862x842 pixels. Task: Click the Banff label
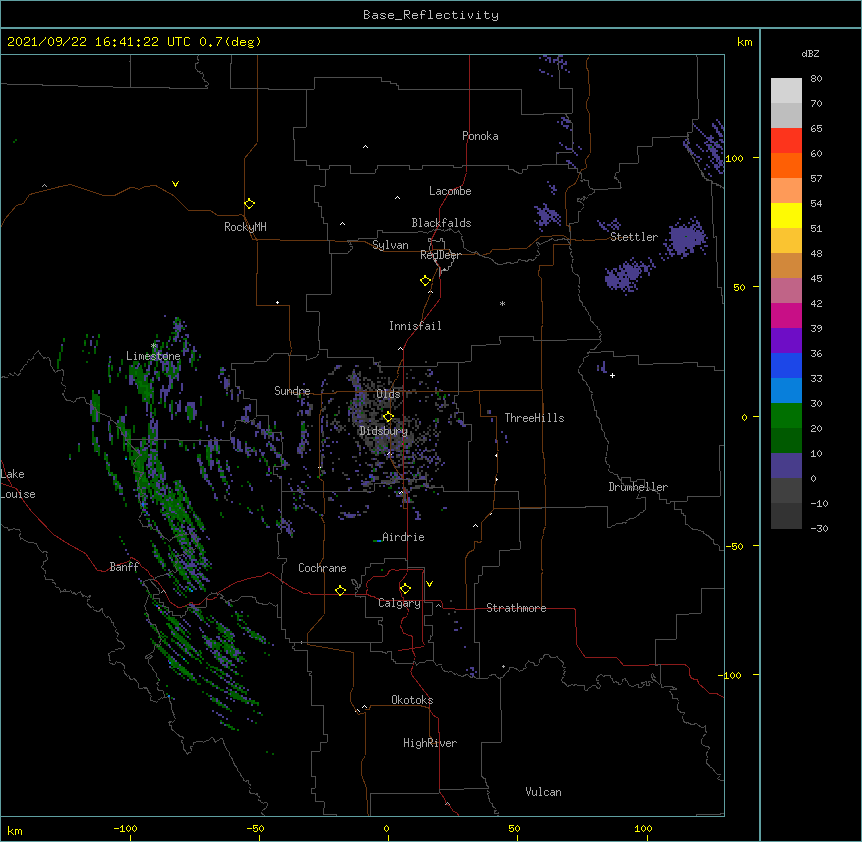click(x=124, y=567)
